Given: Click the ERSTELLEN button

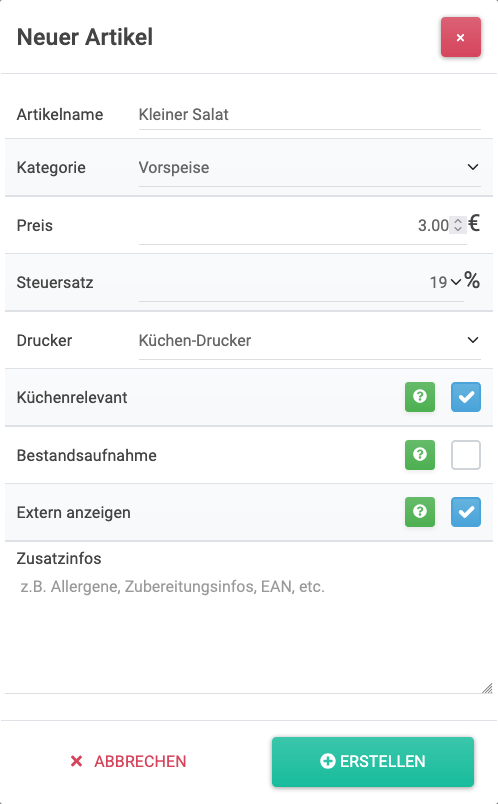Looking at the screenshot, I should pos(372,761).
